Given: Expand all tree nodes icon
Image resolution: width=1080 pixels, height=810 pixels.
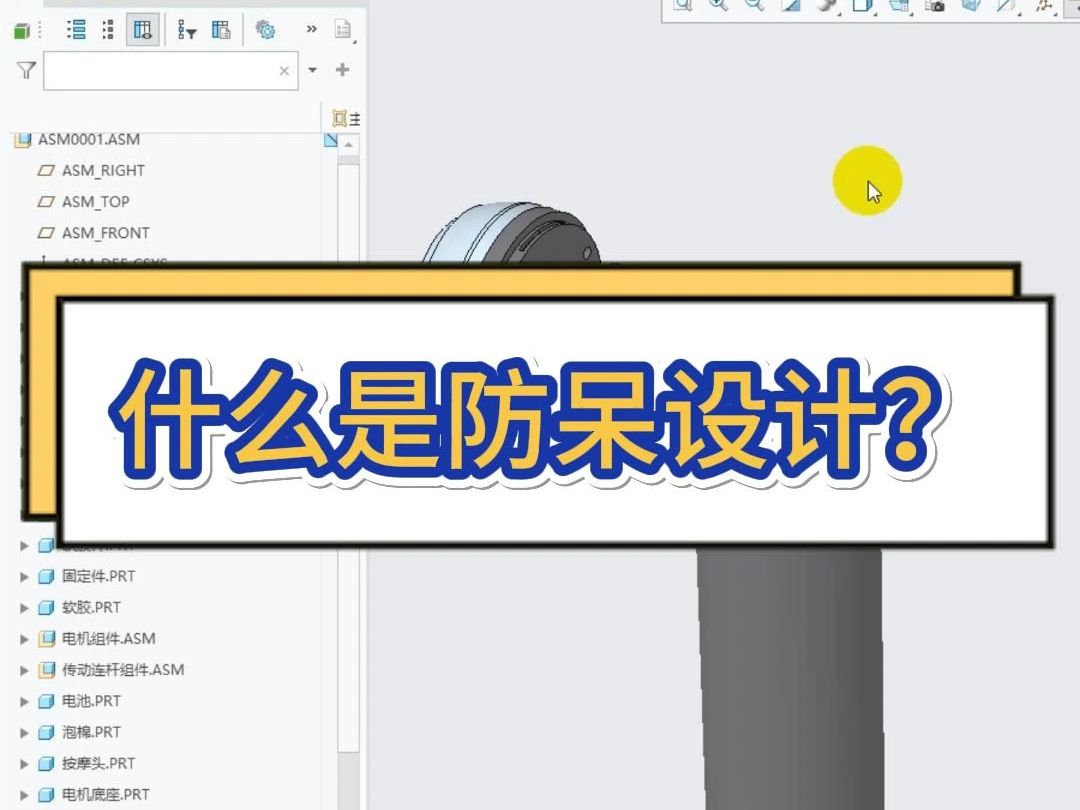Looking at the screenshot, I should pyautogui.click(x=76, y=30).
